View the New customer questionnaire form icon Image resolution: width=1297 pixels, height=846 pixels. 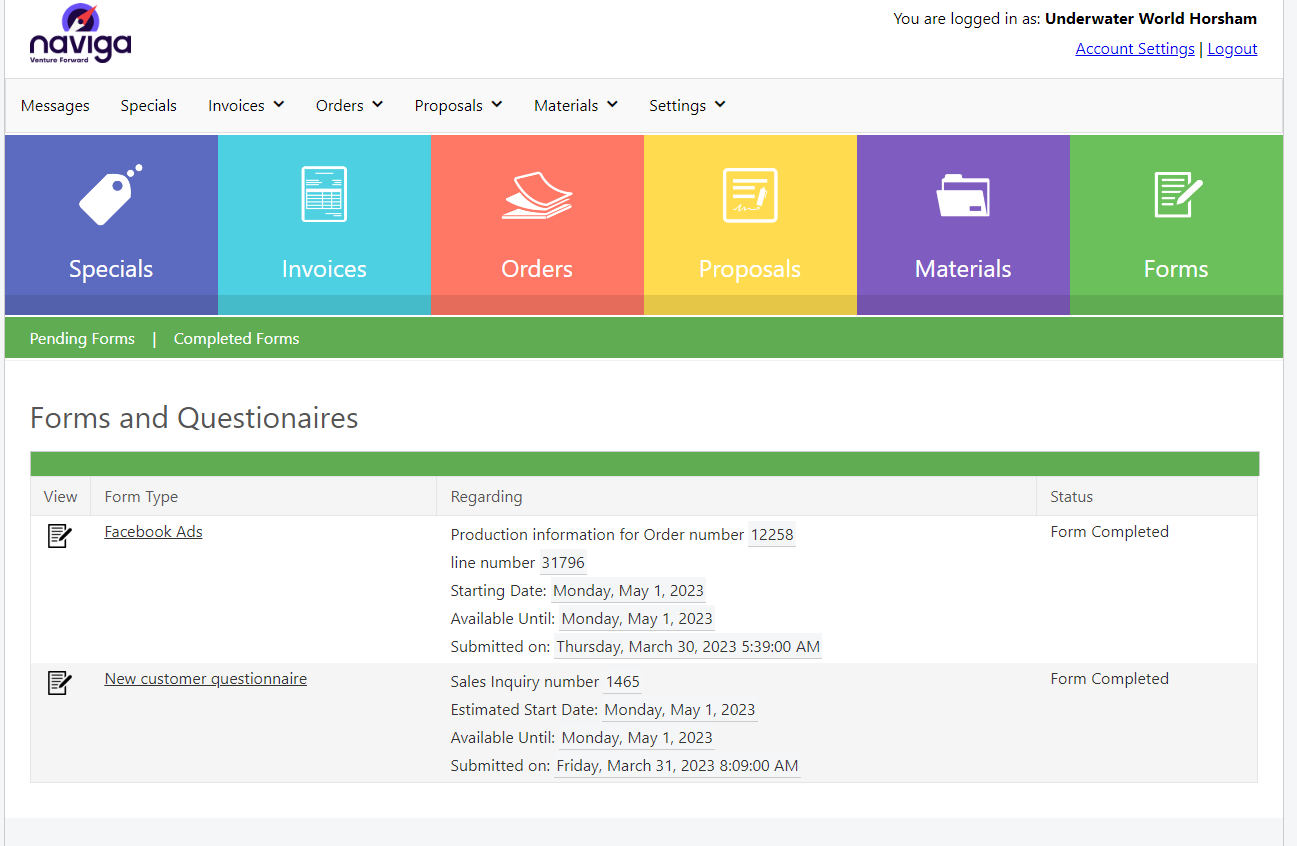[x=60, y=683]
